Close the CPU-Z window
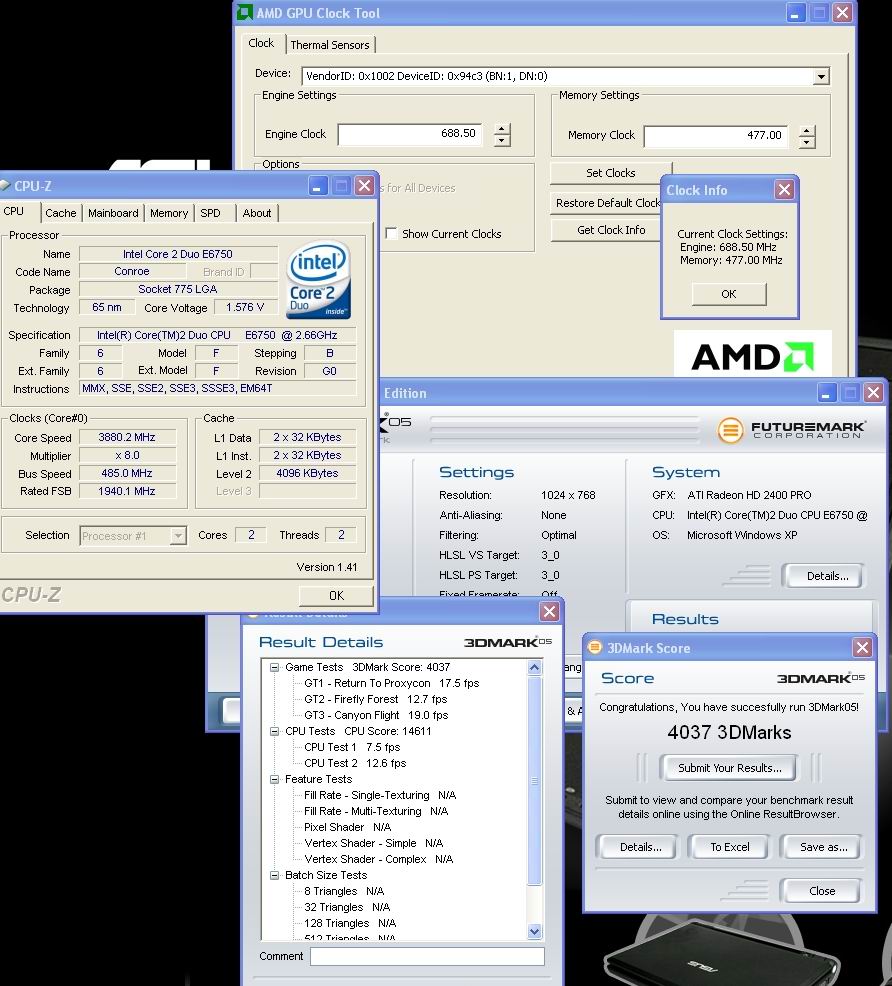This screenshot has height=986, width=892. (364, 186)
